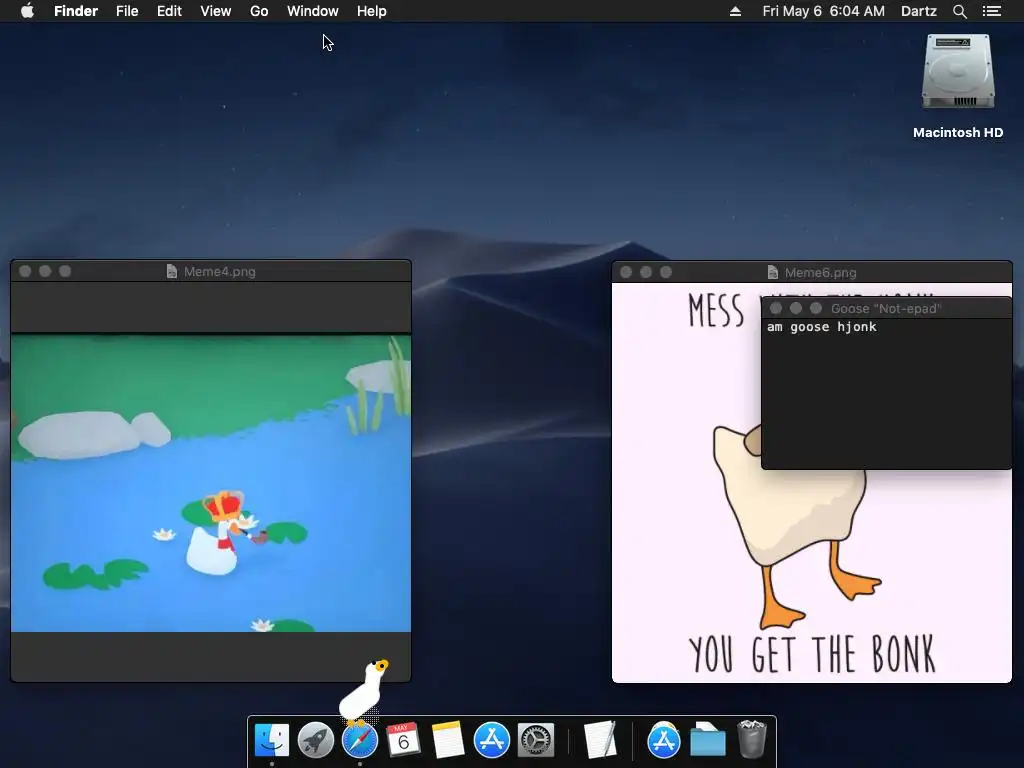Image resolution: width=1024 pixels, height=768 pixels.
Task: Click the "am goose hjonk" text
Action: 822,327
